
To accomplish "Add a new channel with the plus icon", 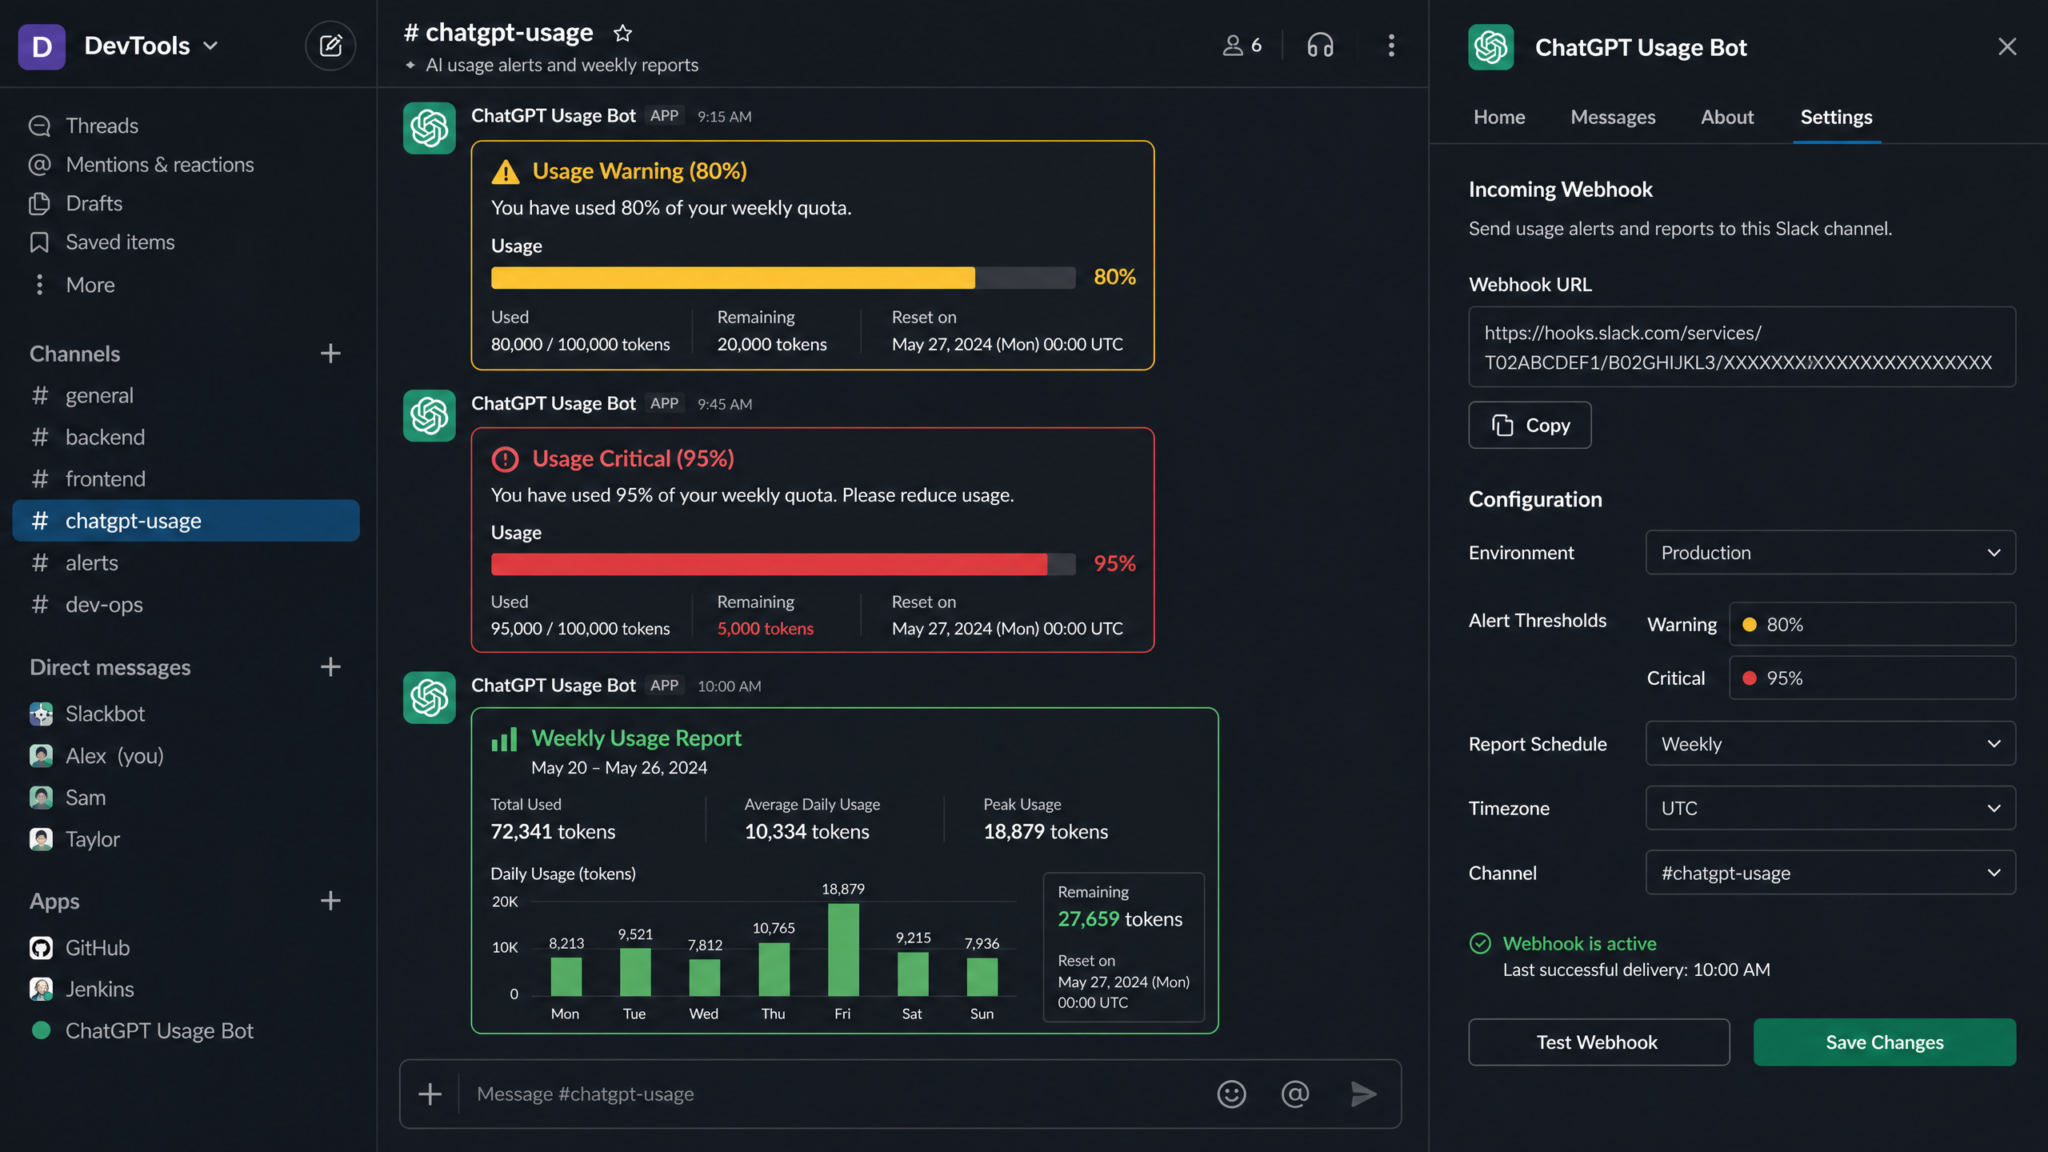I will pos(331,353).
